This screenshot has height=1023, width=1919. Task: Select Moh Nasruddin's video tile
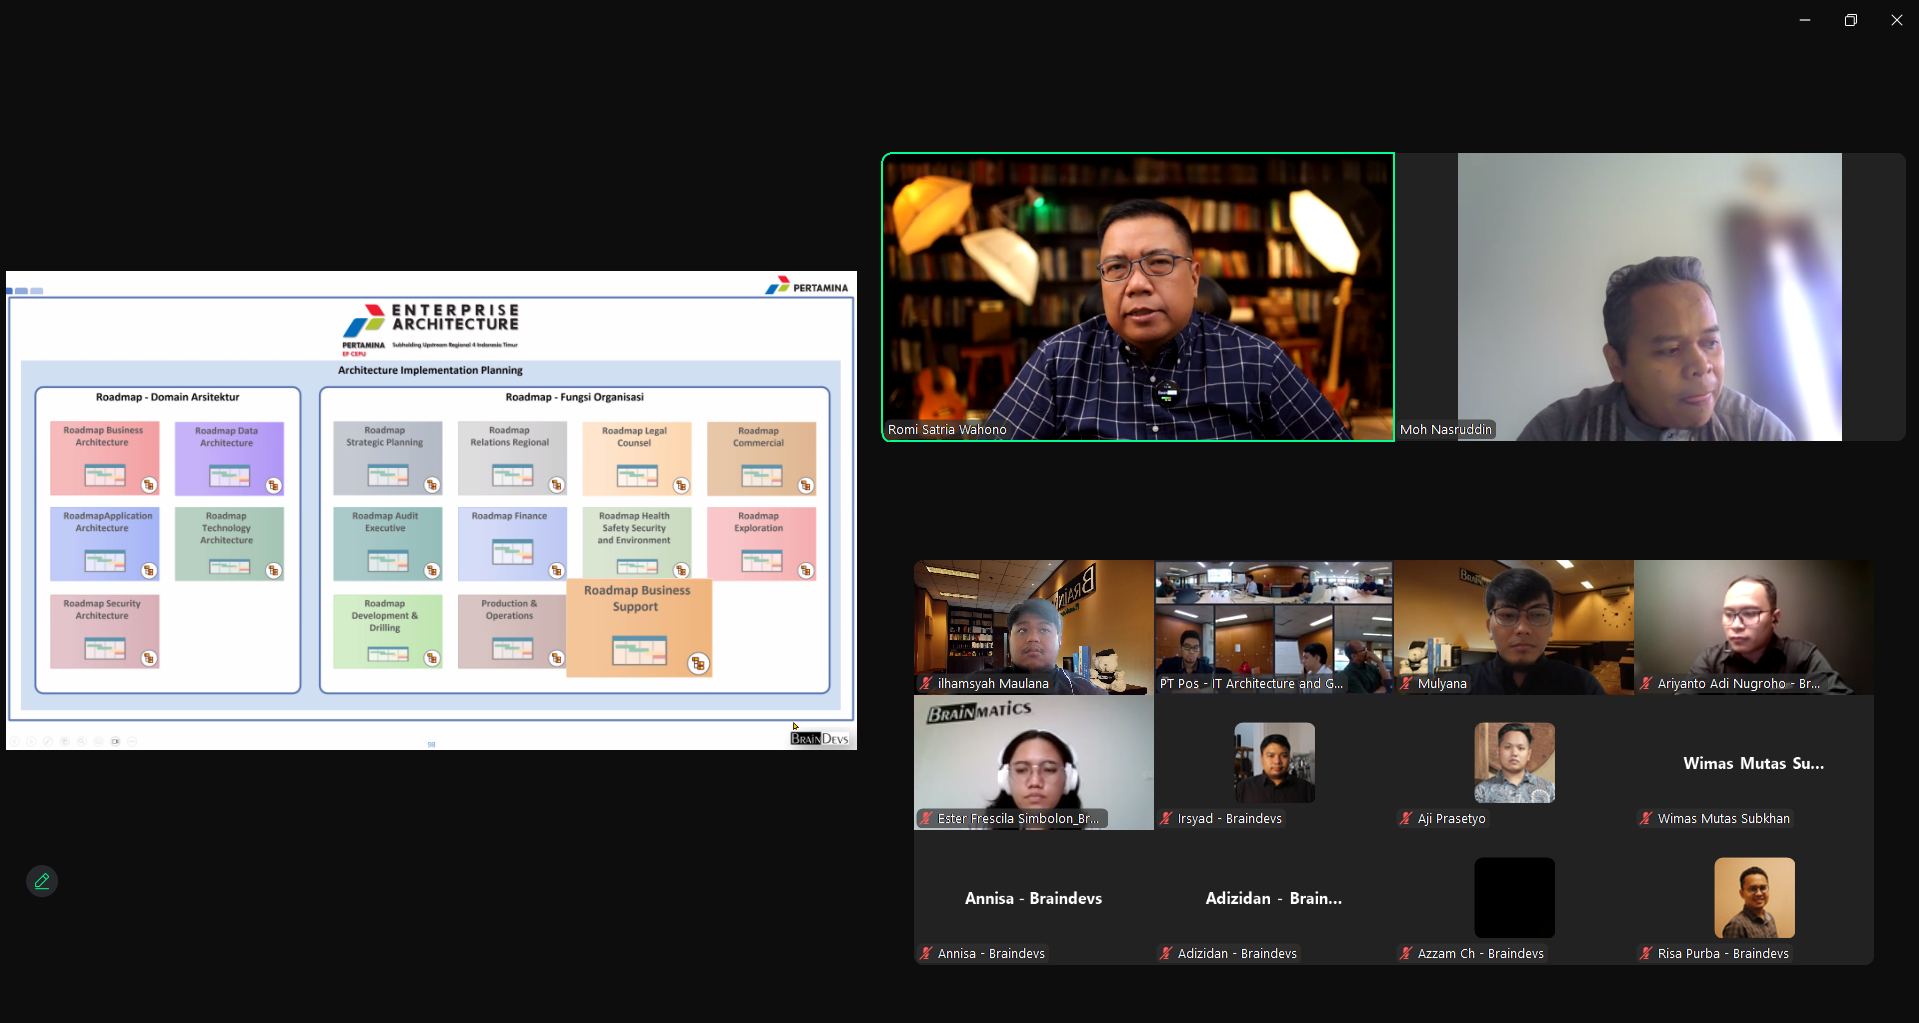click(1650, 296)
